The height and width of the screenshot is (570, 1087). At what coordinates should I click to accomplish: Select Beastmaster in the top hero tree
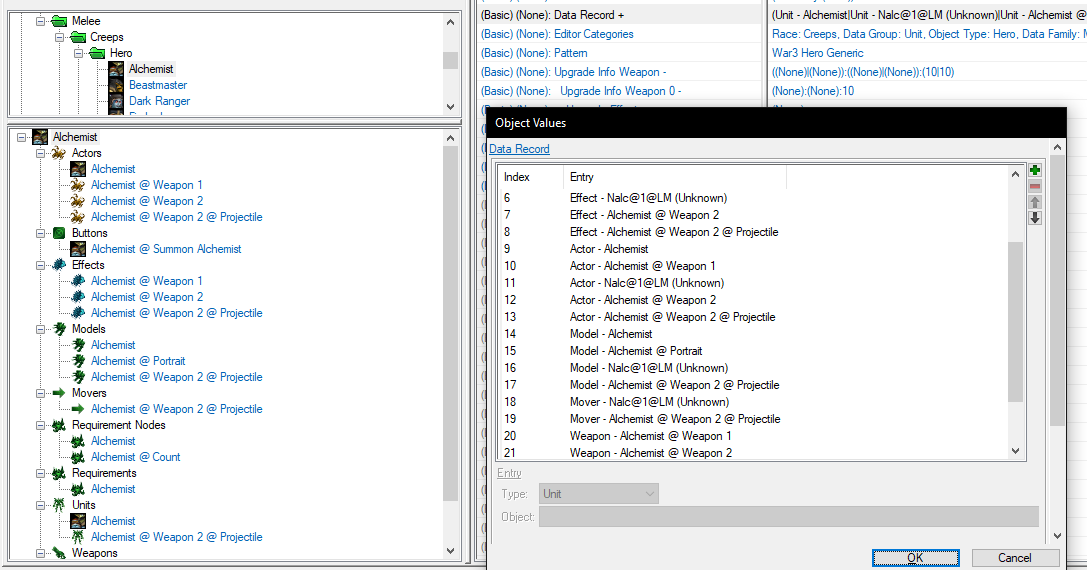tap(158, 85)
